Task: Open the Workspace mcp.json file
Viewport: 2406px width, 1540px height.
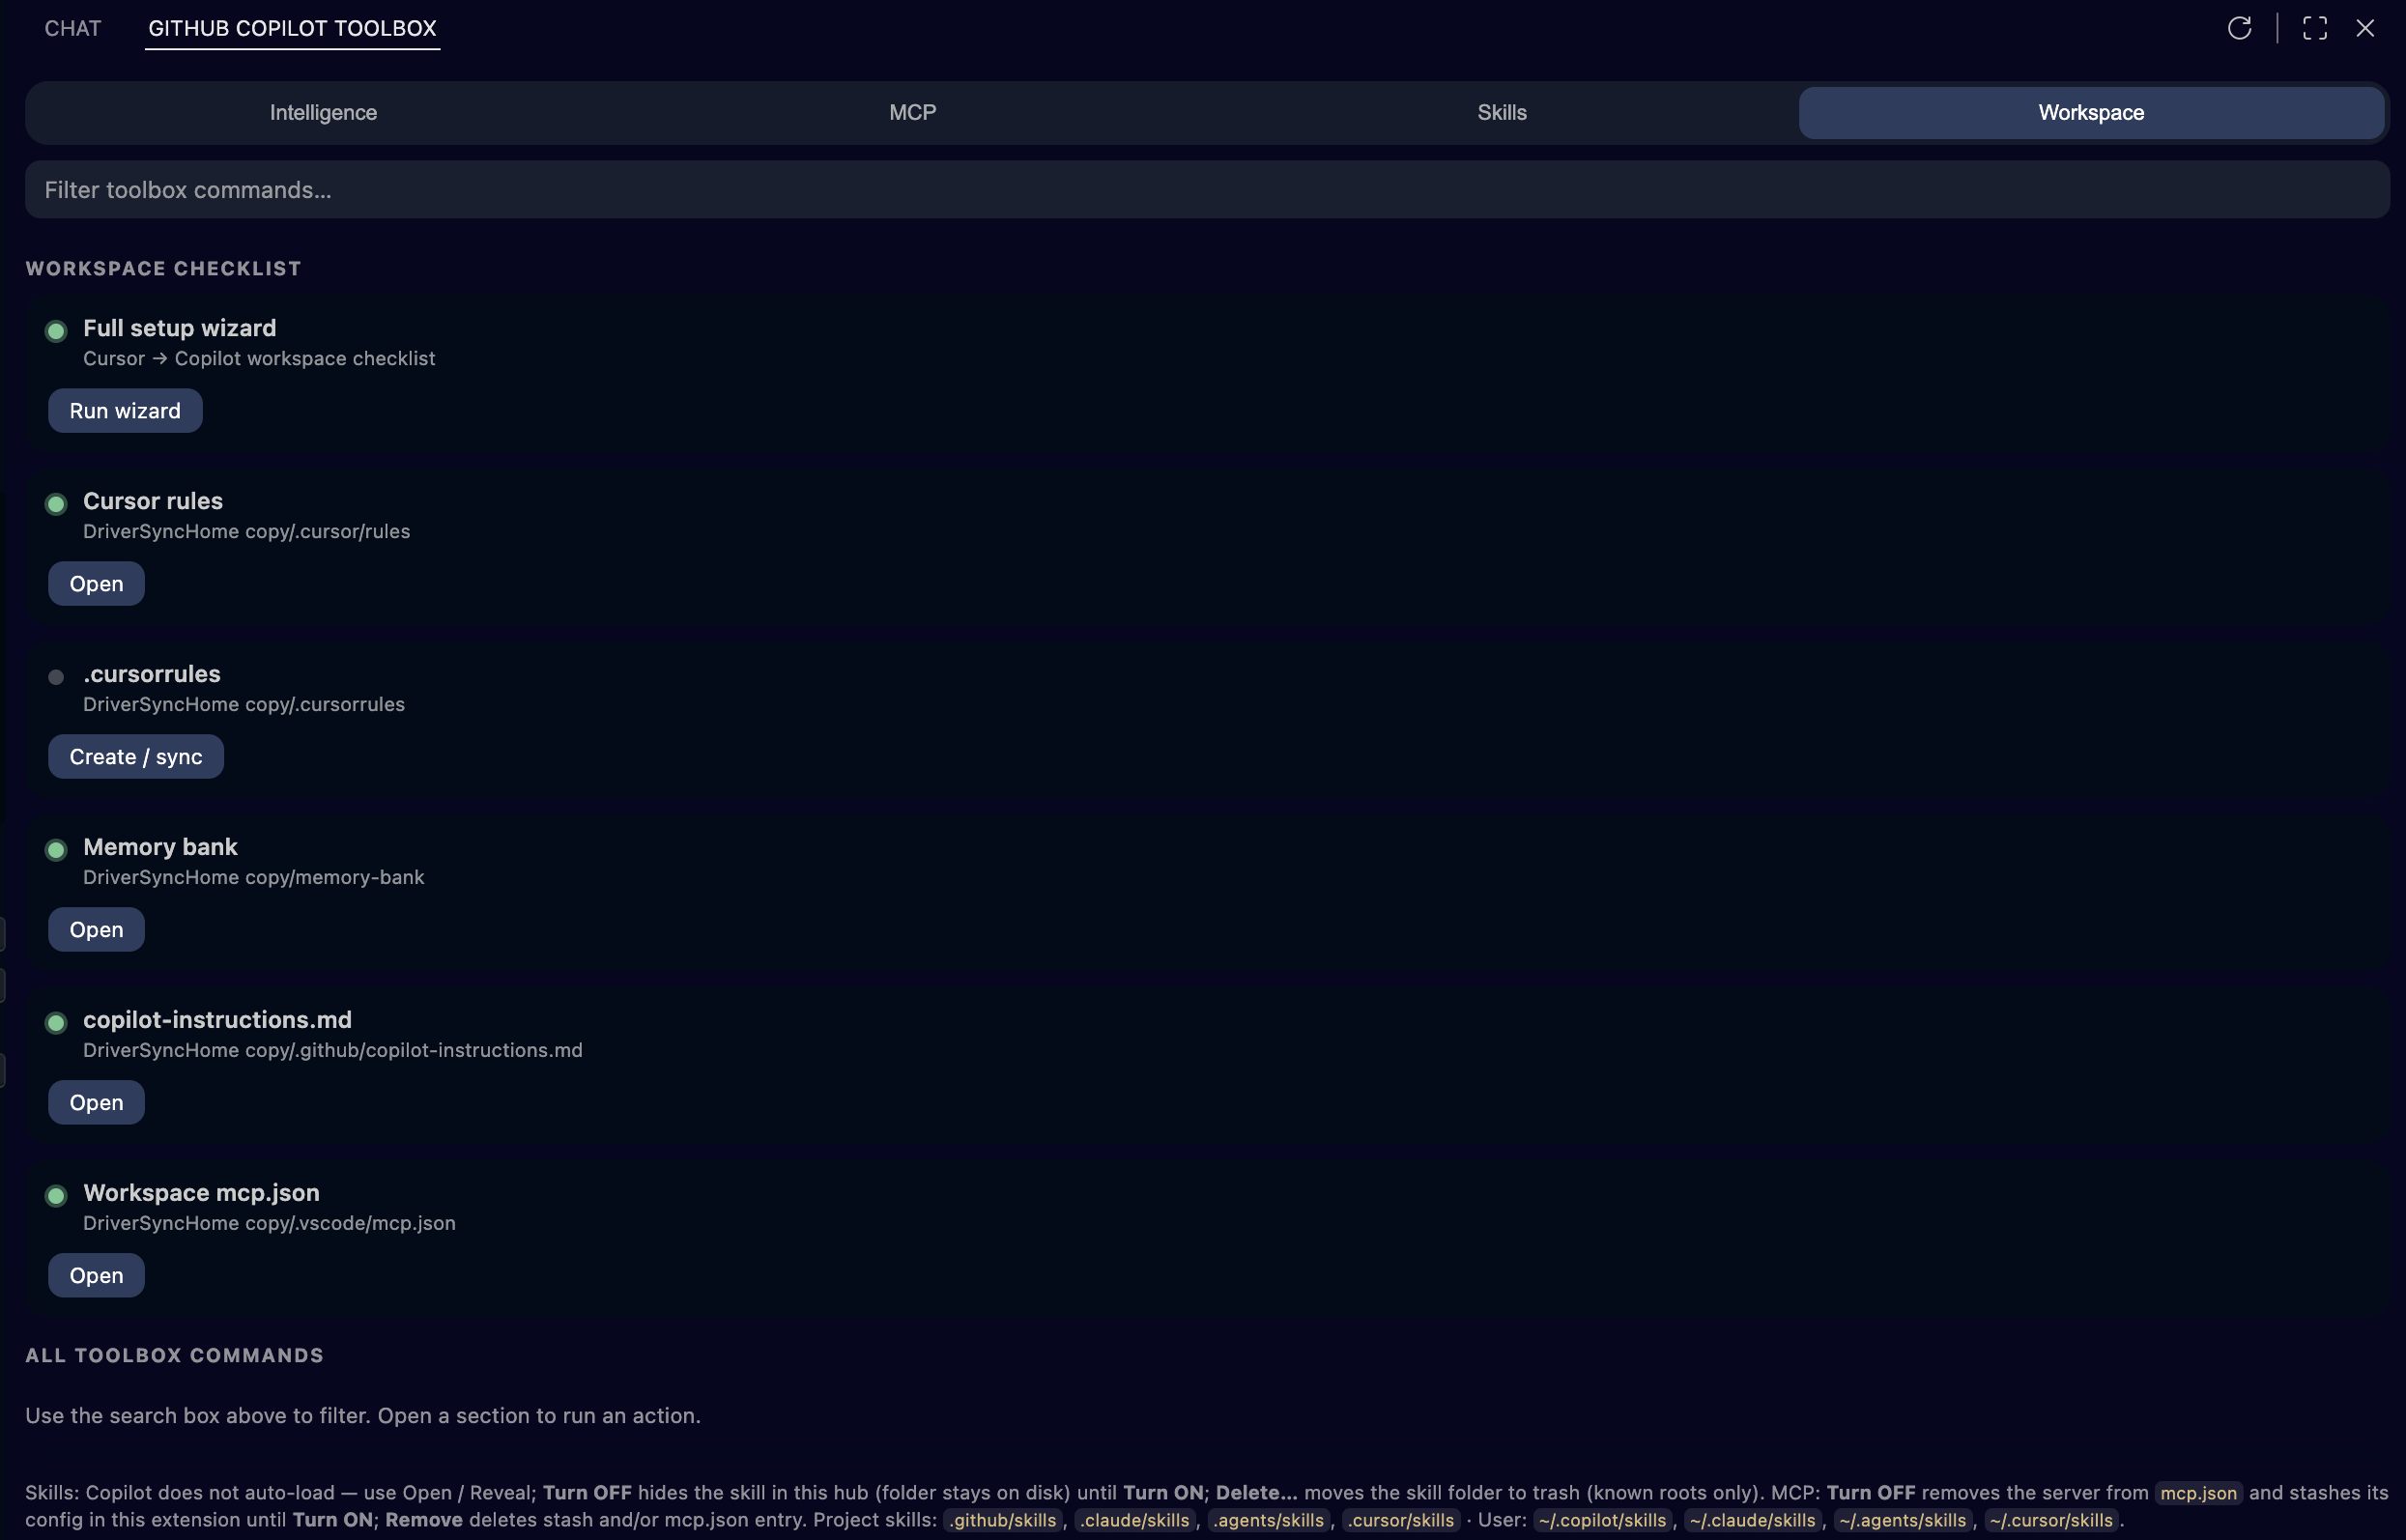Action: 96,1276
